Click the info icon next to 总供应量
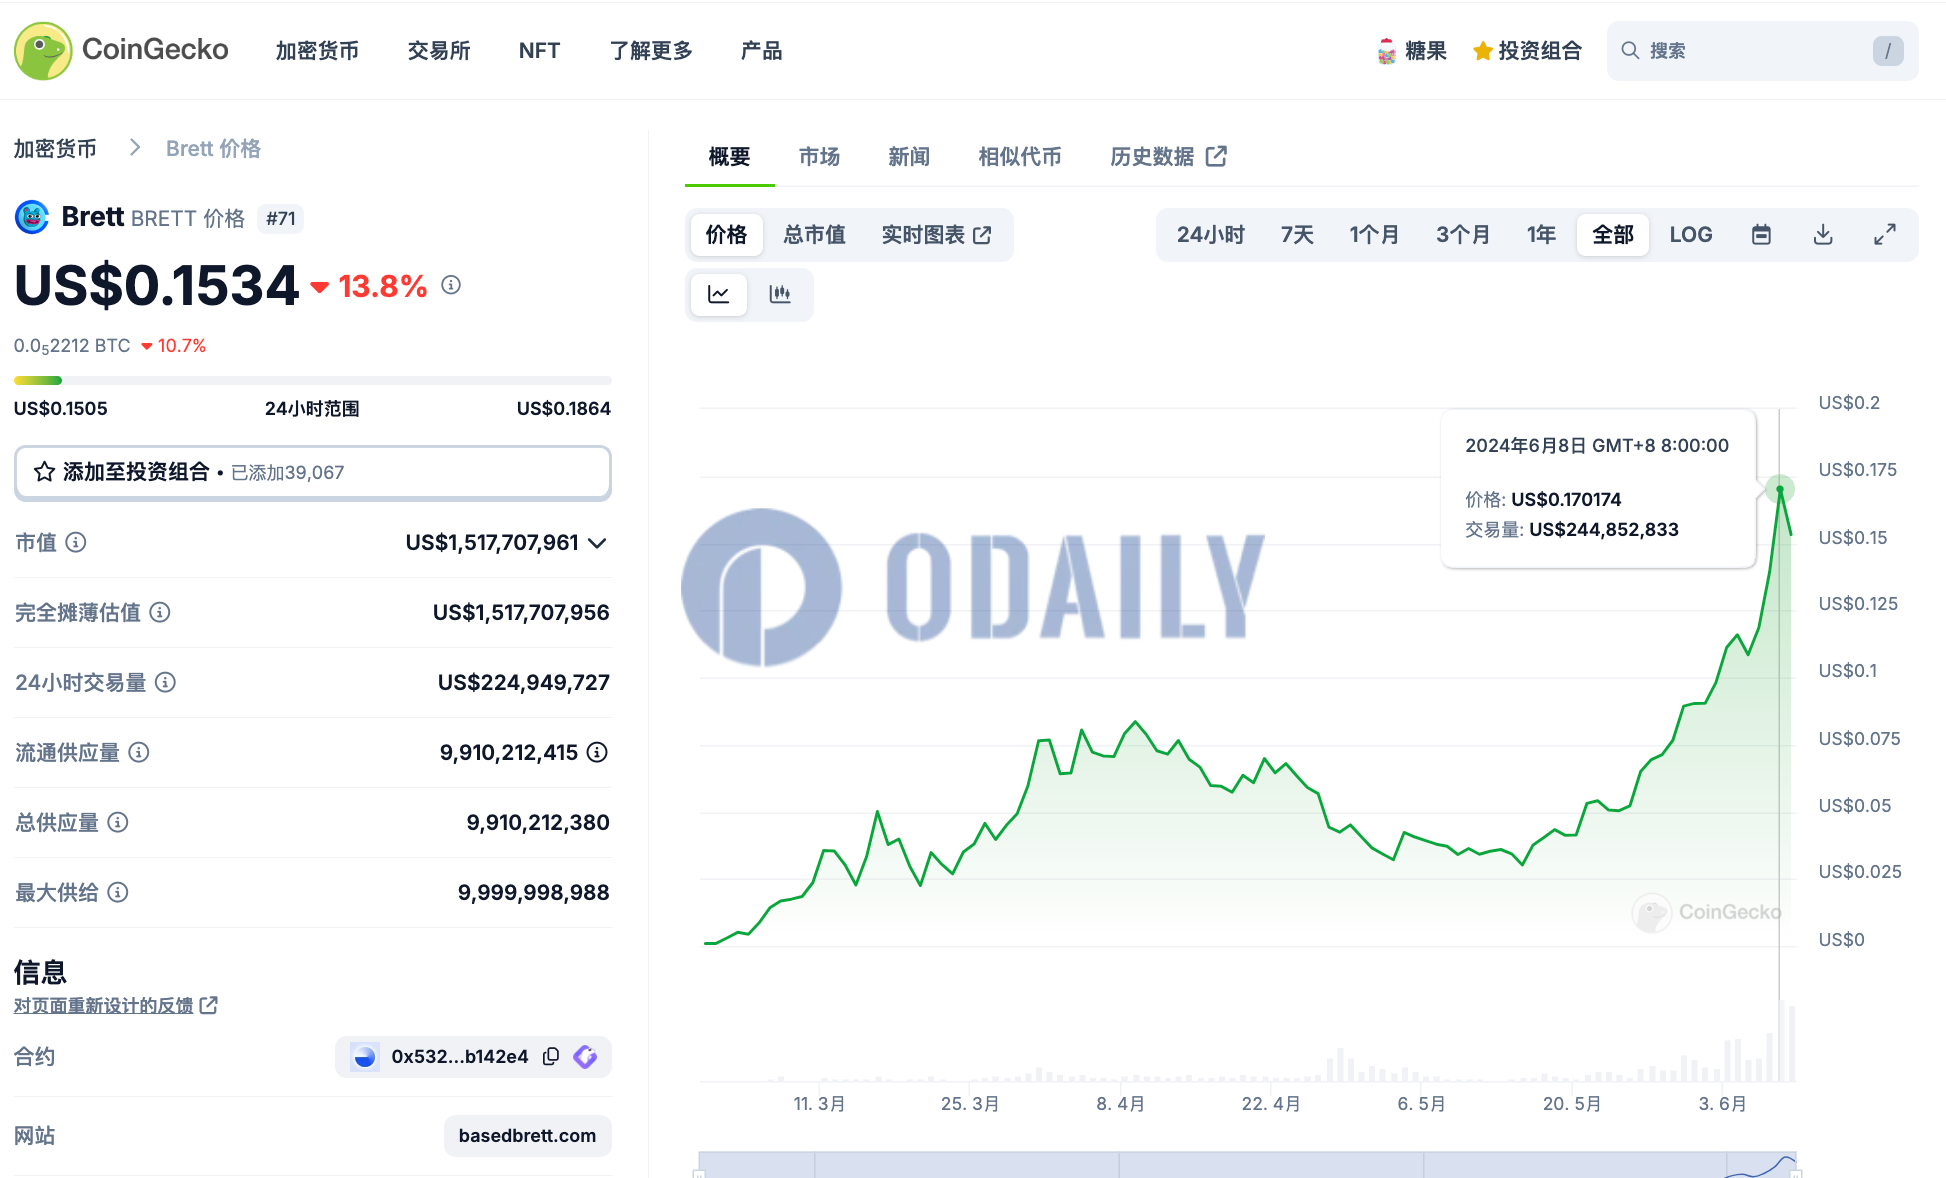Image resolution: width=1946 pixels, height=1178 pixels. pyautogui.click(x=118, y=822)
